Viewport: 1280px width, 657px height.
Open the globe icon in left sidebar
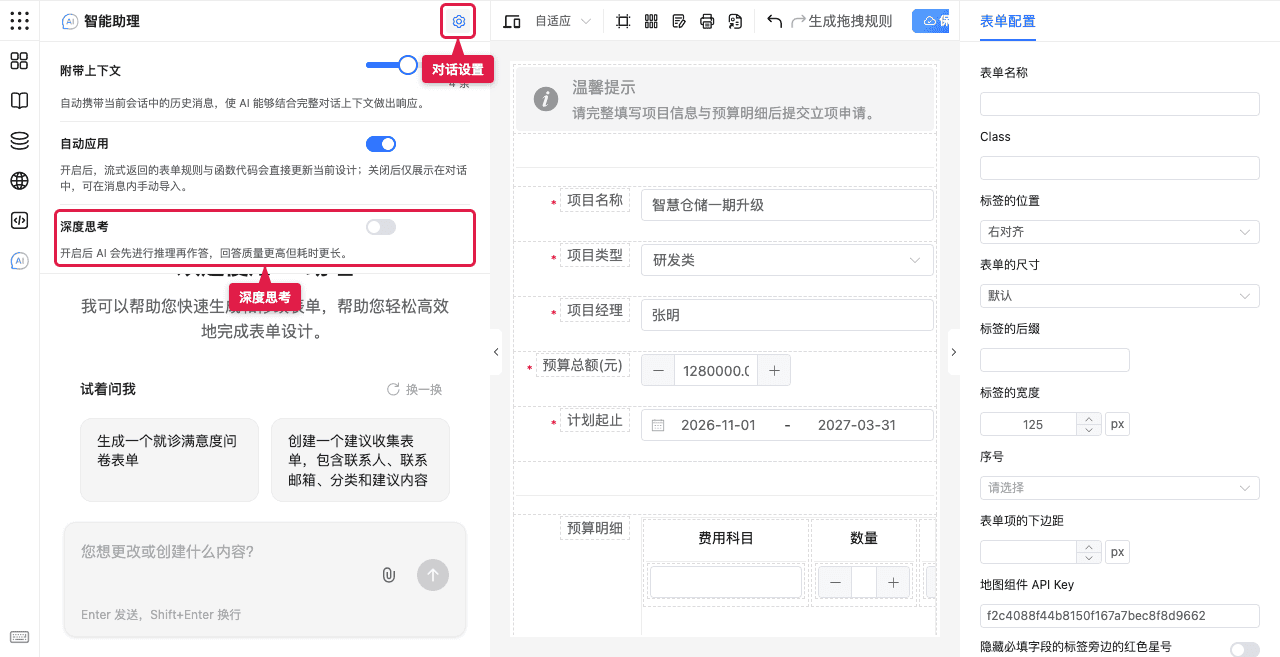19,181
